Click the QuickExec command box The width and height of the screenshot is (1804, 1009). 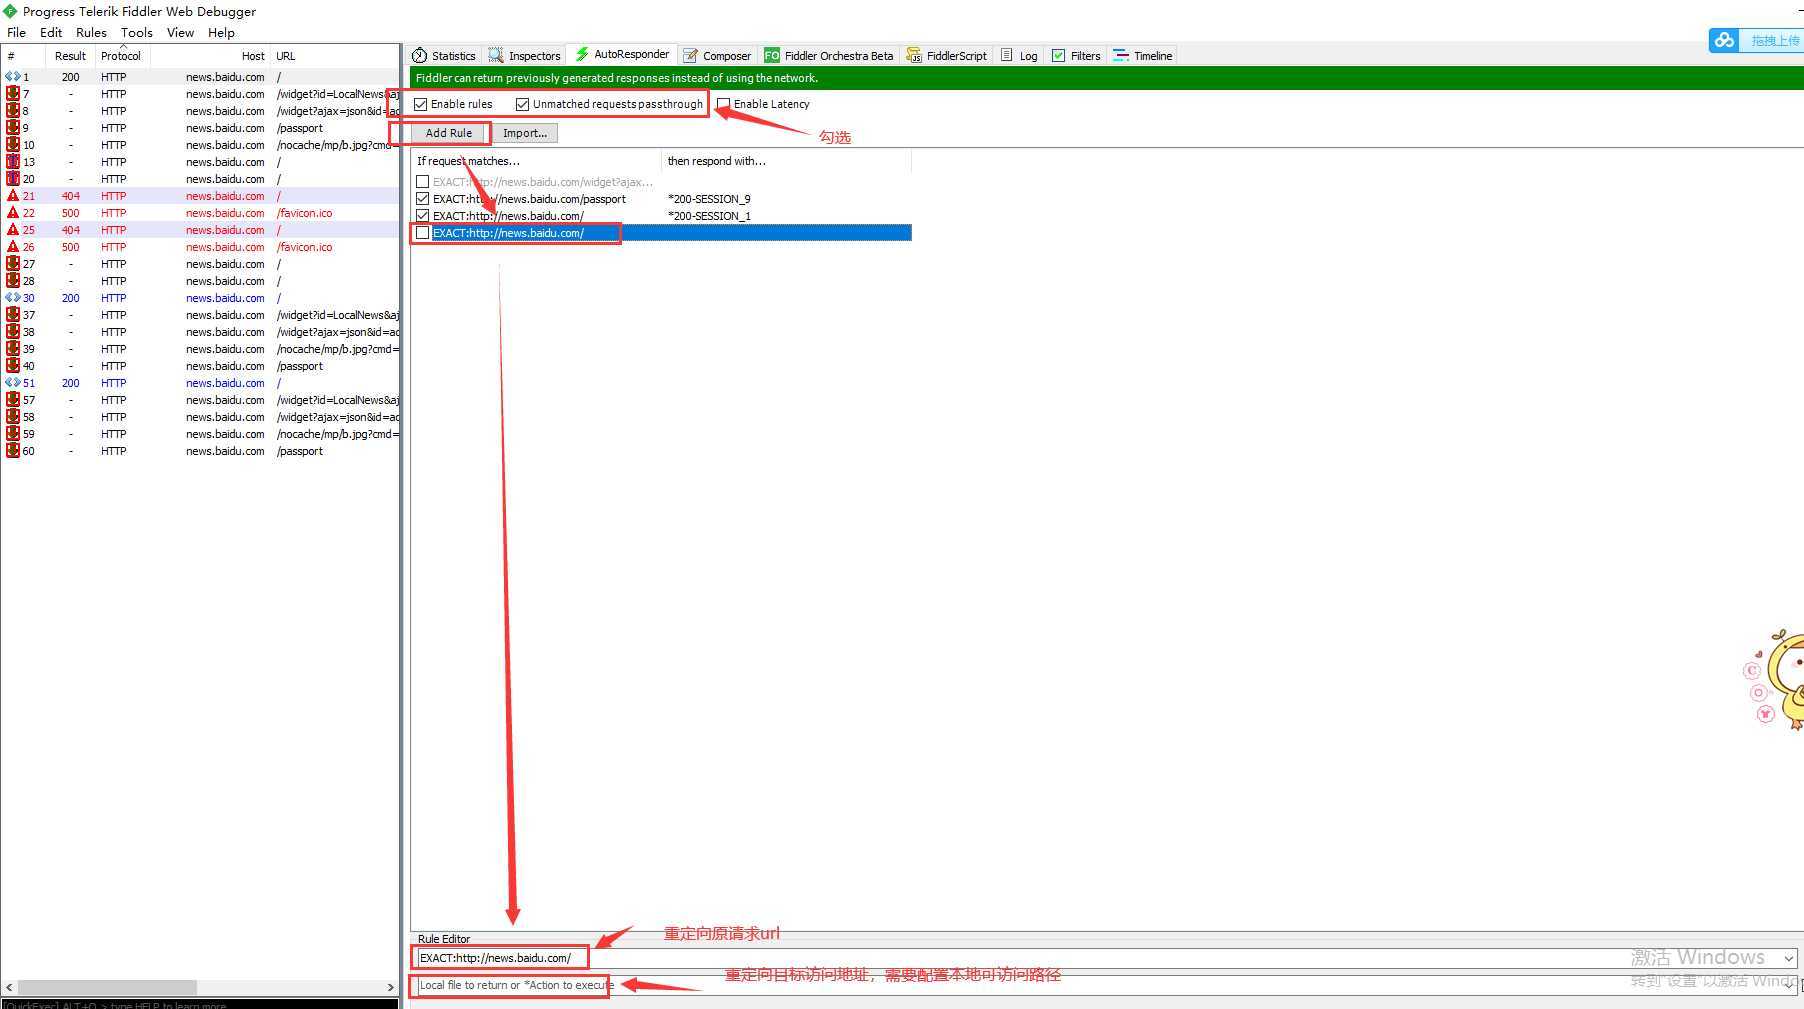coord(200,1004)
